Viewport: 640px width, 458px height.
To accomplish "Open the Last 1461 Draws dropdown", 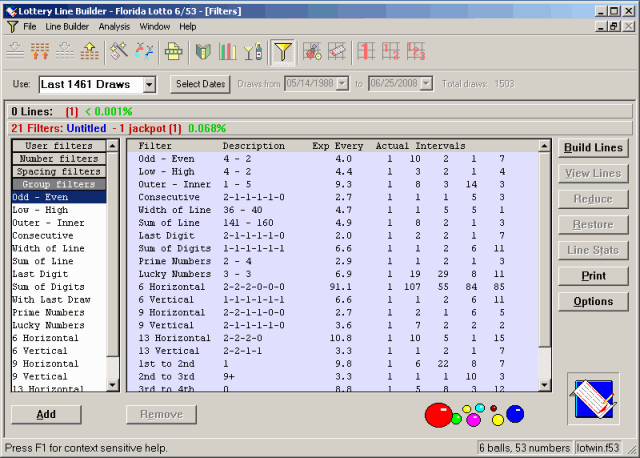I will click(149, 84).
